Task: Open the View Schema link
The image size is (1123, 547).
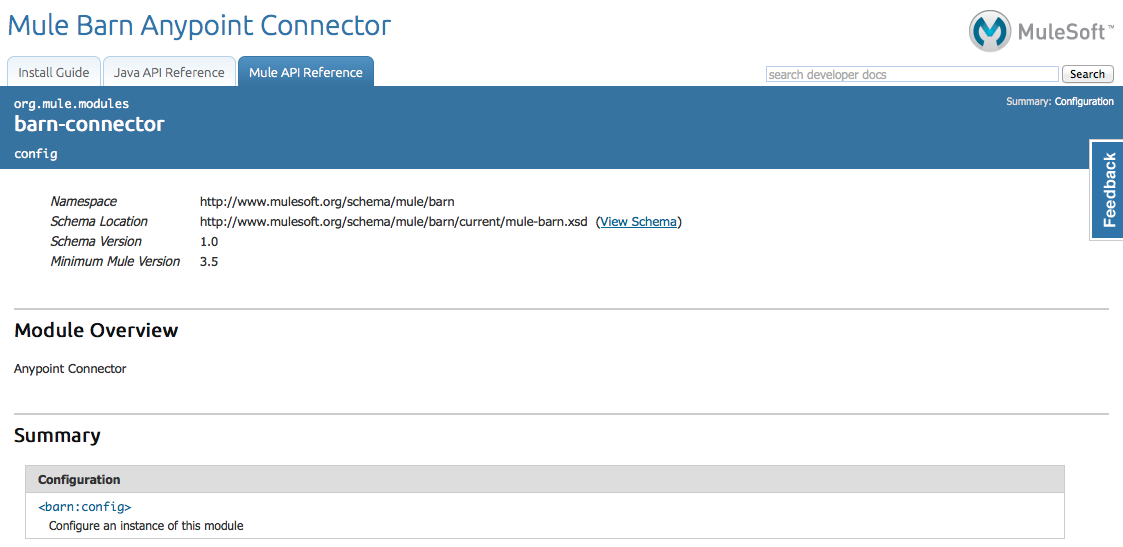Action: tap(638, 221)
